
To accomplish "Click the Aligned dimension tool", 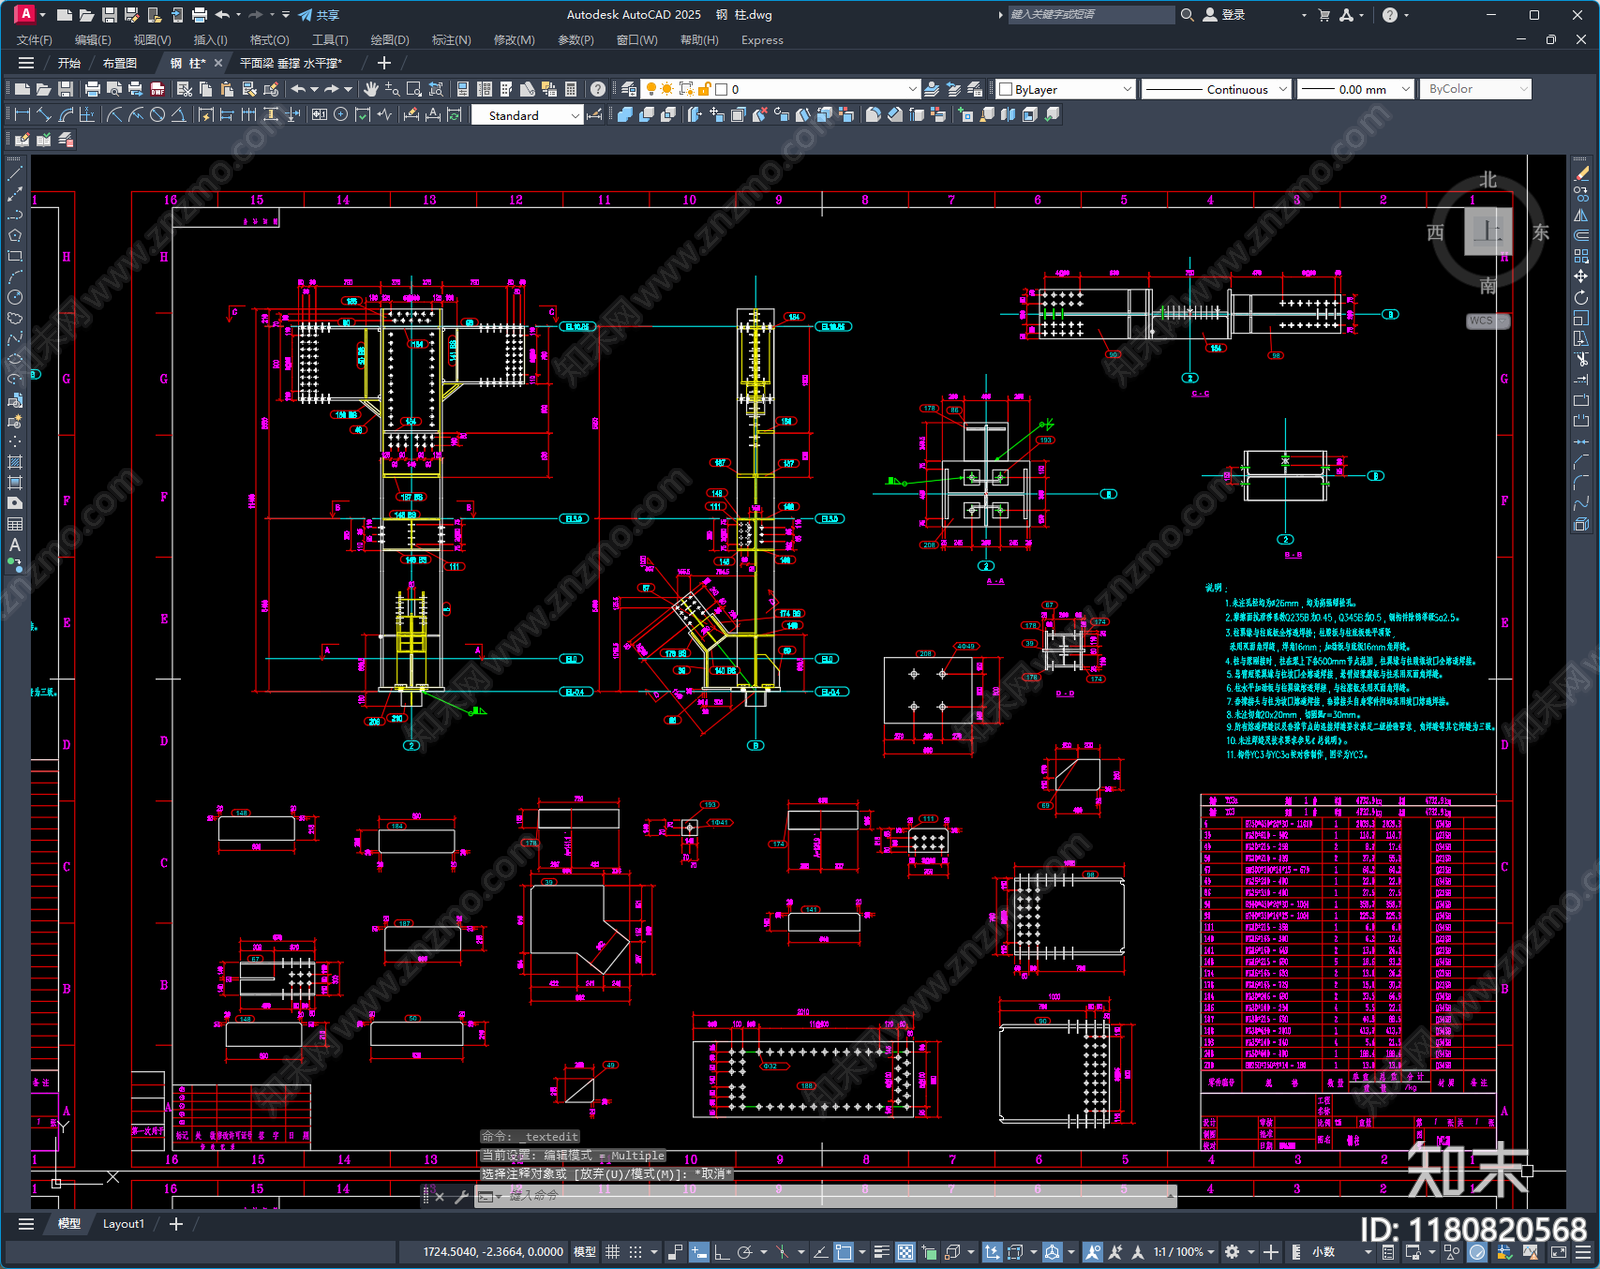I will (44, 115).
